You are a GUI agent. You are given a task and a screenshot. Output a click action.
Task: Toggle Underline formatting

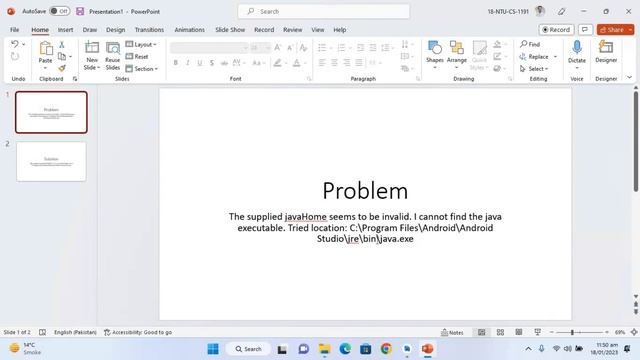coord(200,63)
